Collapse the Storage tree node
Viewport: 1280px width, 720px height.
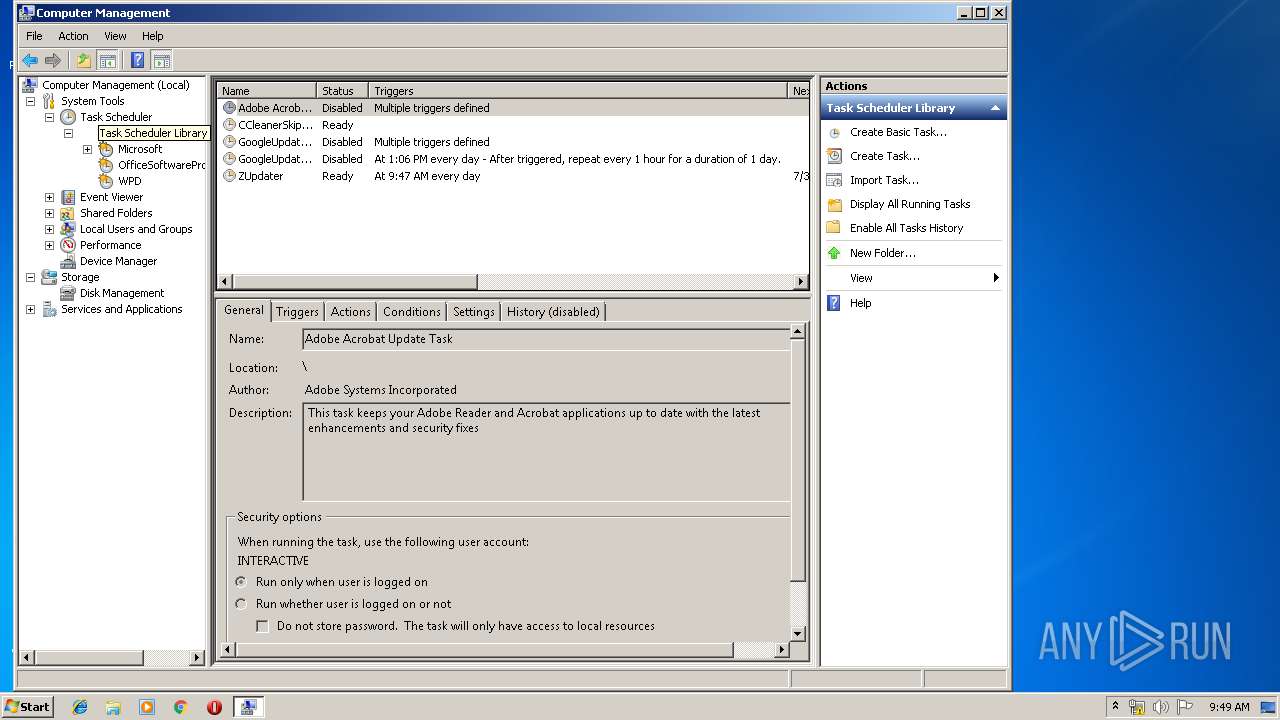(x=30, y=277)
